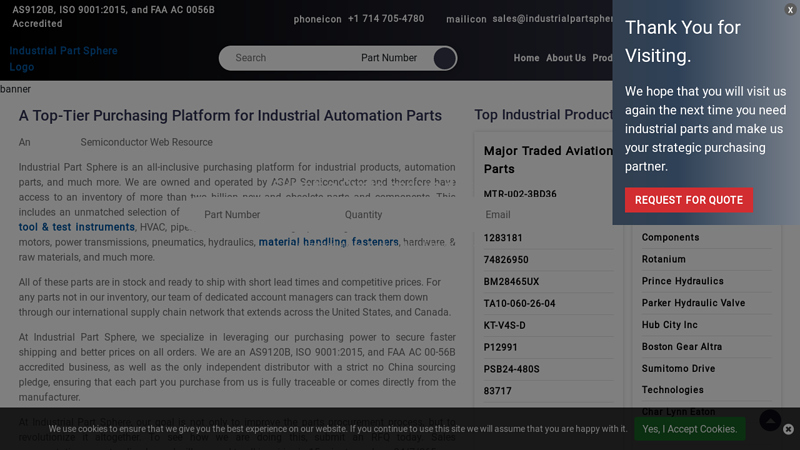Image resolution: width=800 pixels, height=450 pixels.
Task: Open the Hub City Inc entry
Action: [669, 325]
